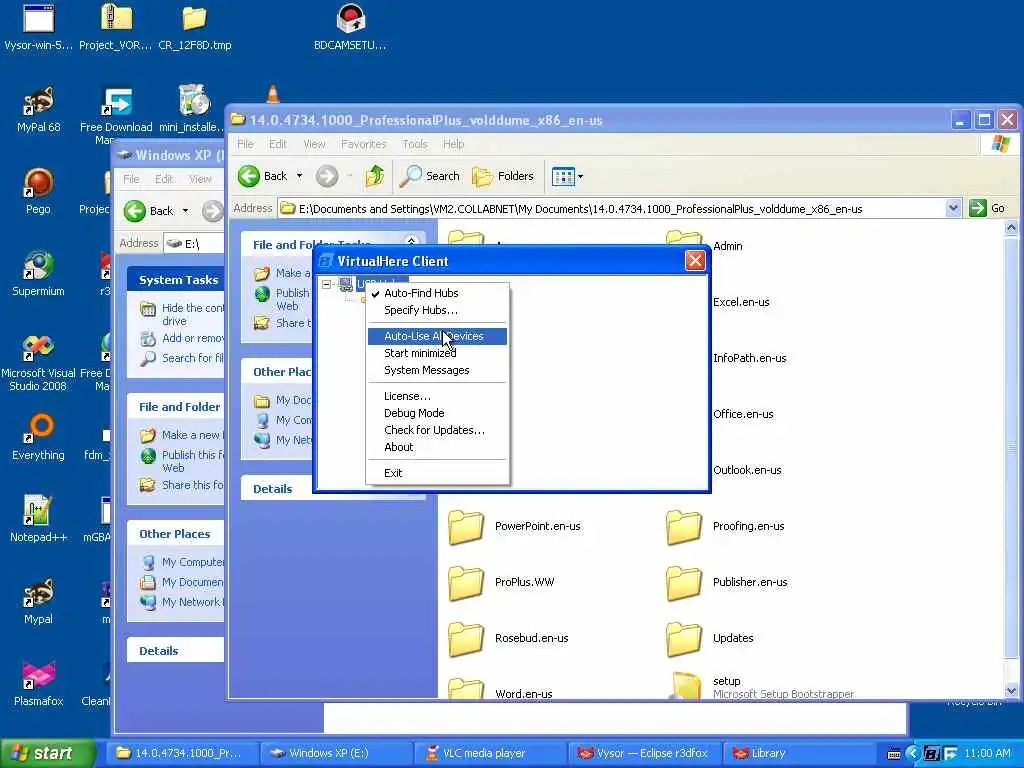Open Microsoft Visual Studio 2008 shortcut
The image size is (1024, 768).
(38, 362)
